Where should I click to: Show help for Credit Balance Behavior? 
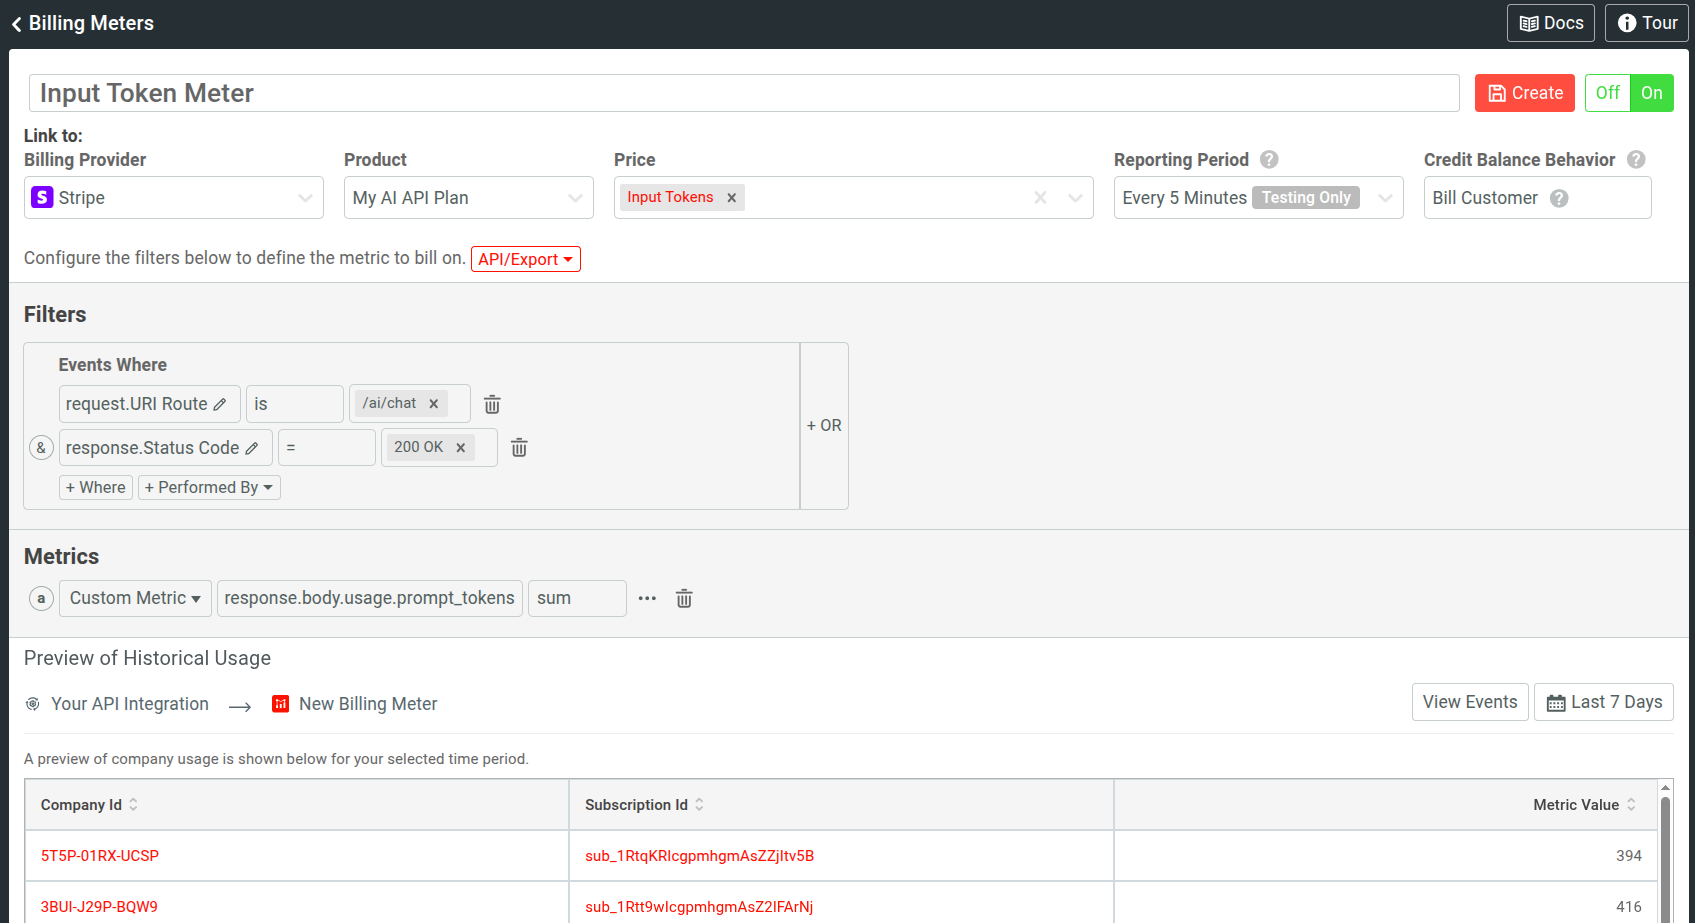point(1636,160)
